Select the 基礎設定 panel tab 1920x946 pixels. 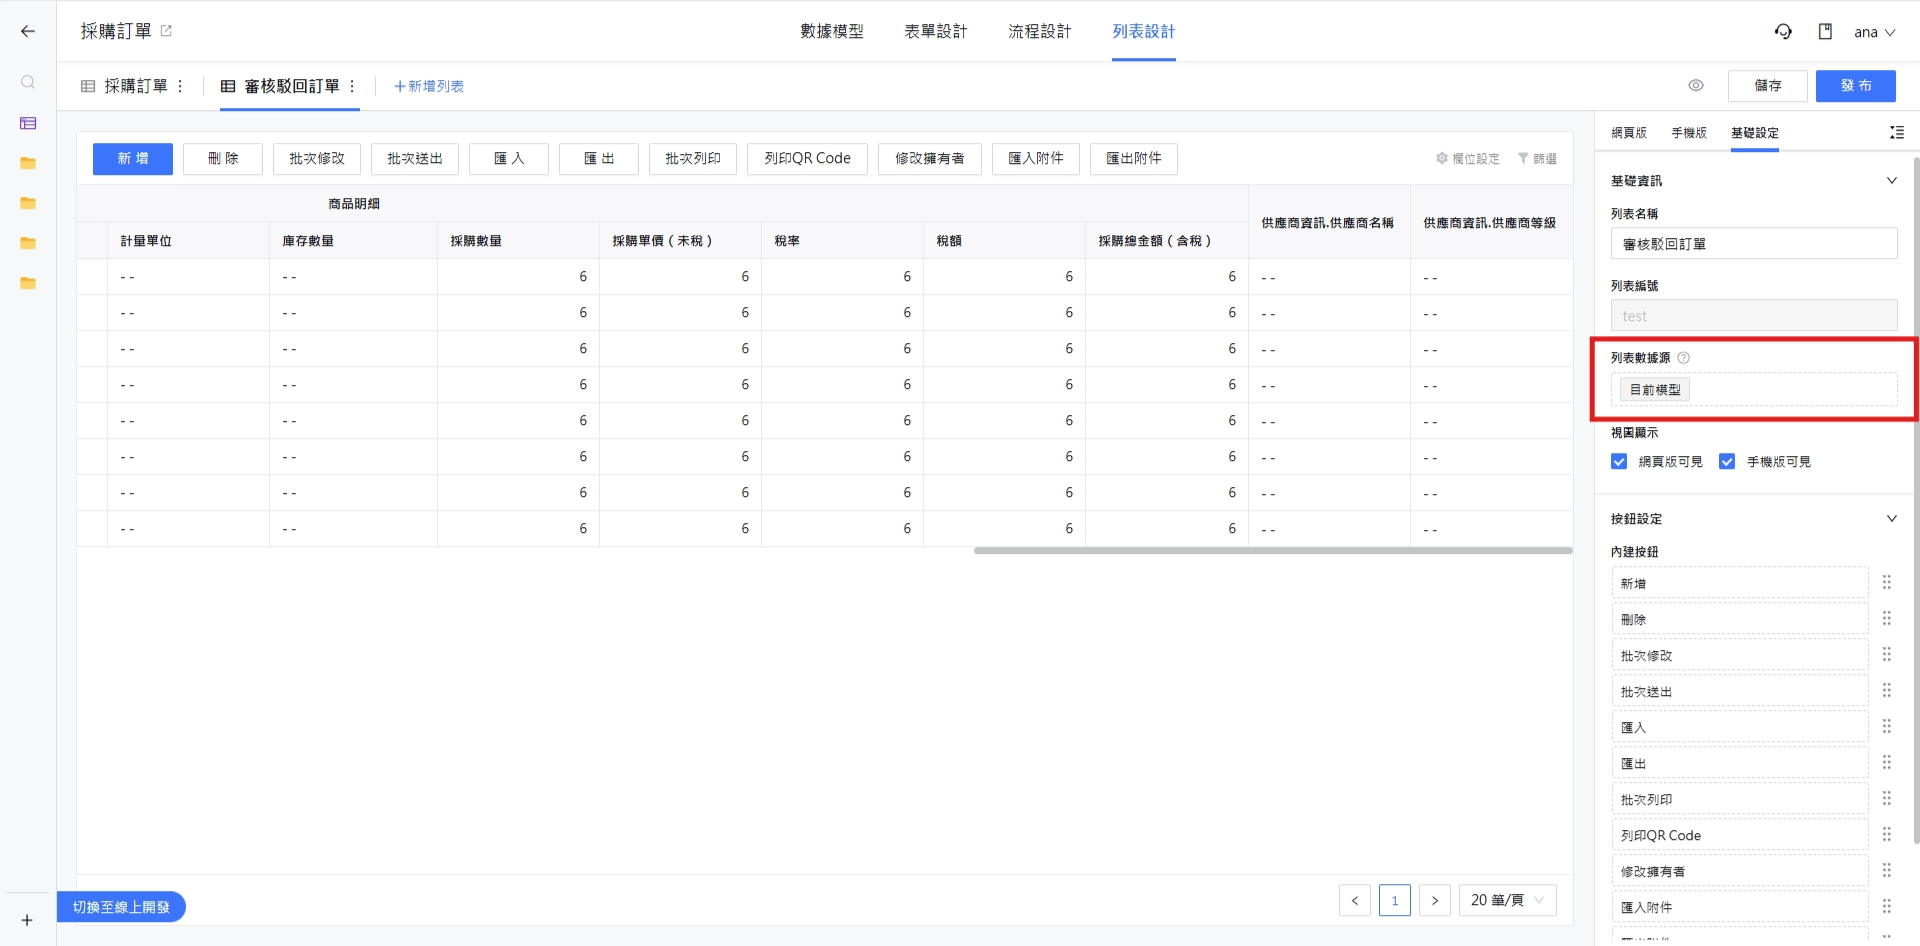pyautogui.click(x=1755, y=132)
